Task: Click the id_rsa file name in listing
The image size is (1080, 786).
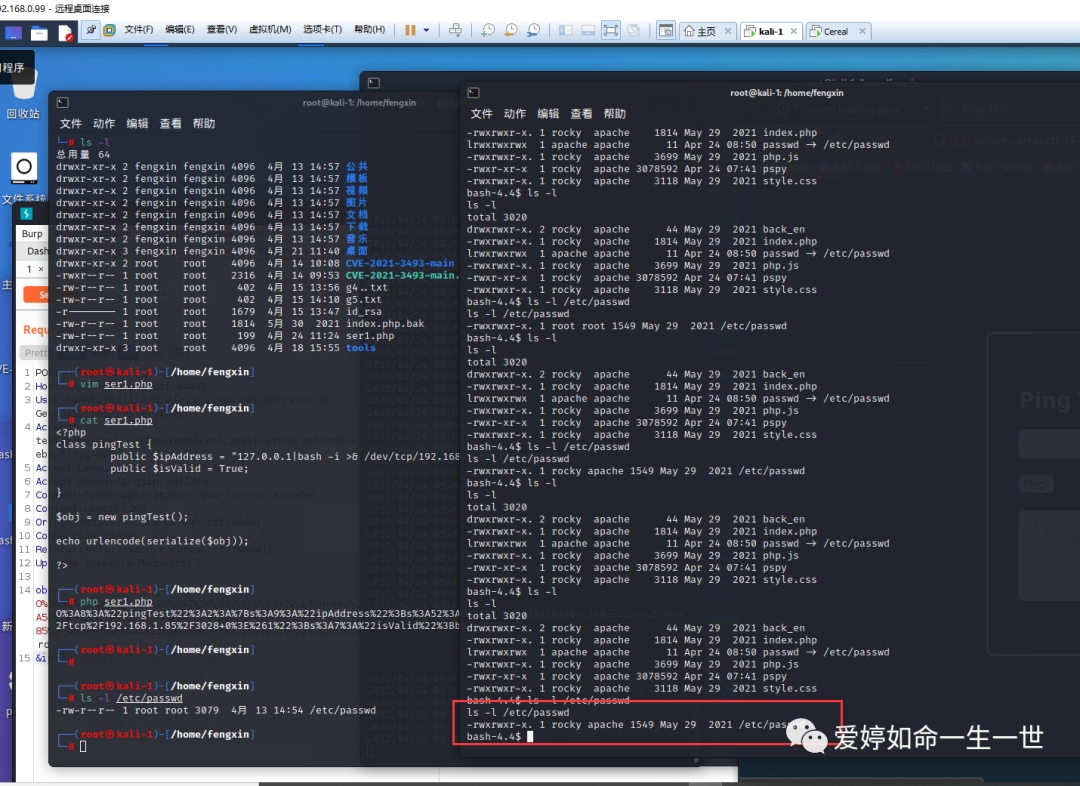Action: coord(364,311)
